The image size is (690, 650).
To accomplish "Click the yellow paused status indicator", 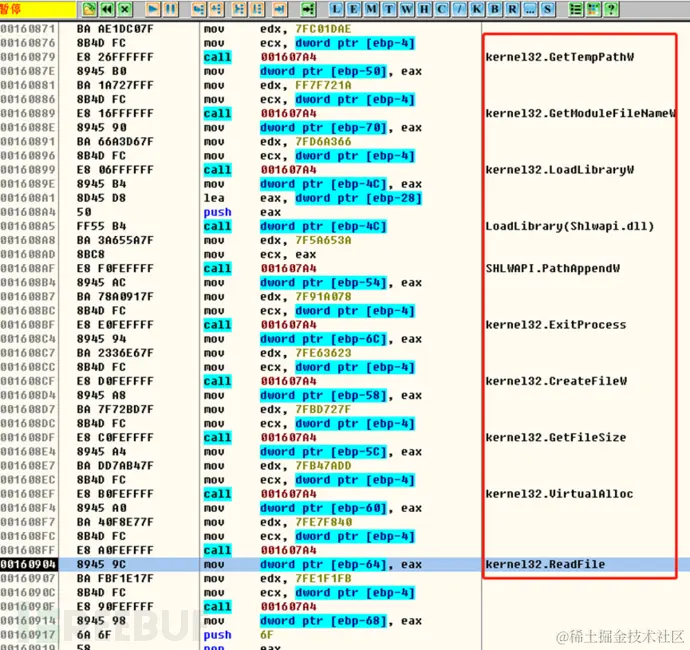I will coord(38,9).
